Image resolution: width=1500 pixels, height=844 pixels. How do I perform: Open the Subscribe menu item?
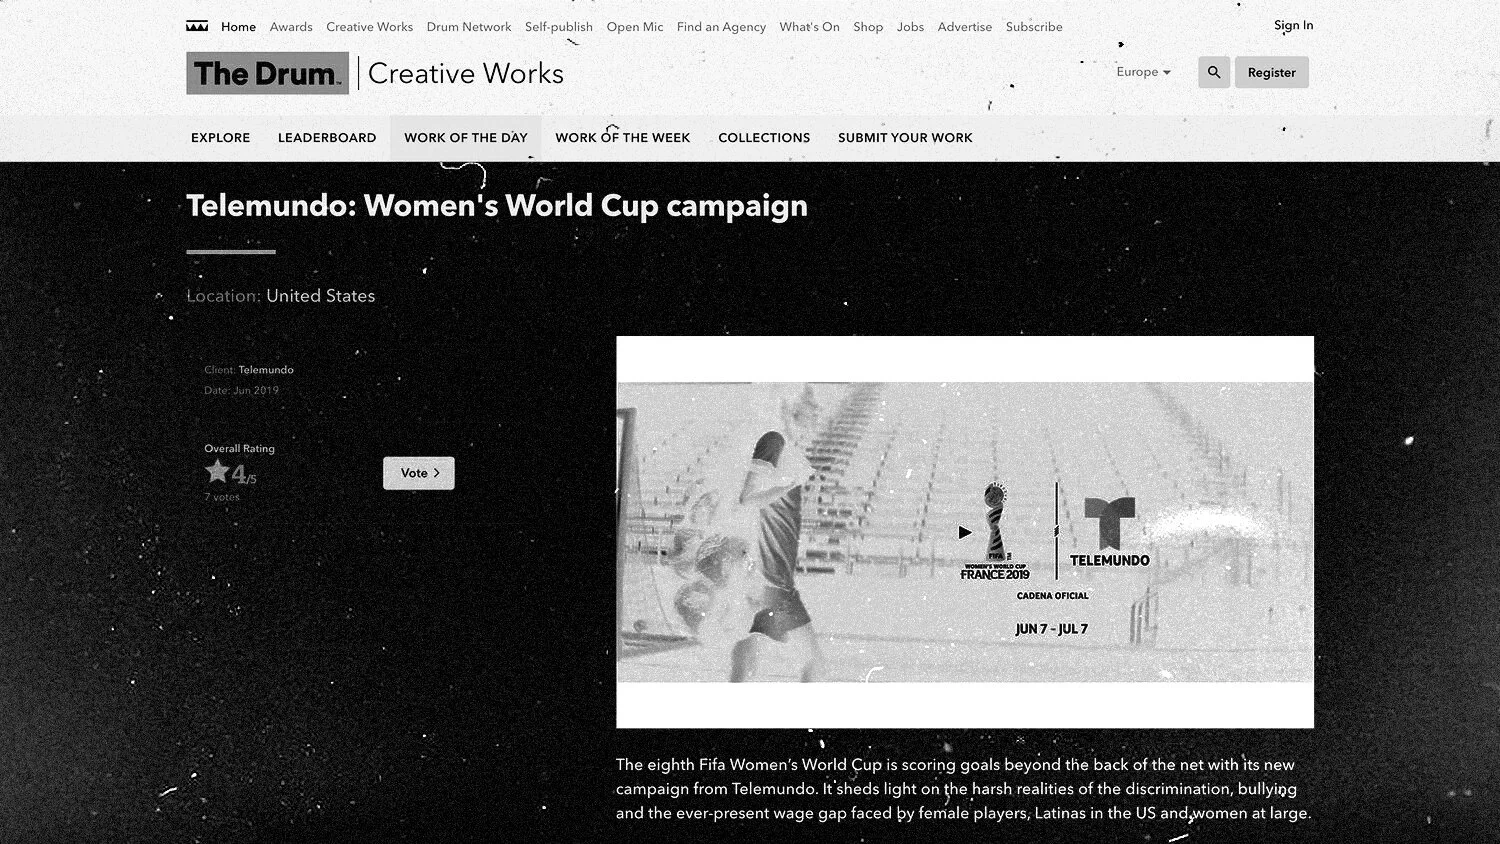pyautogui.click(x=1034, y=27)
